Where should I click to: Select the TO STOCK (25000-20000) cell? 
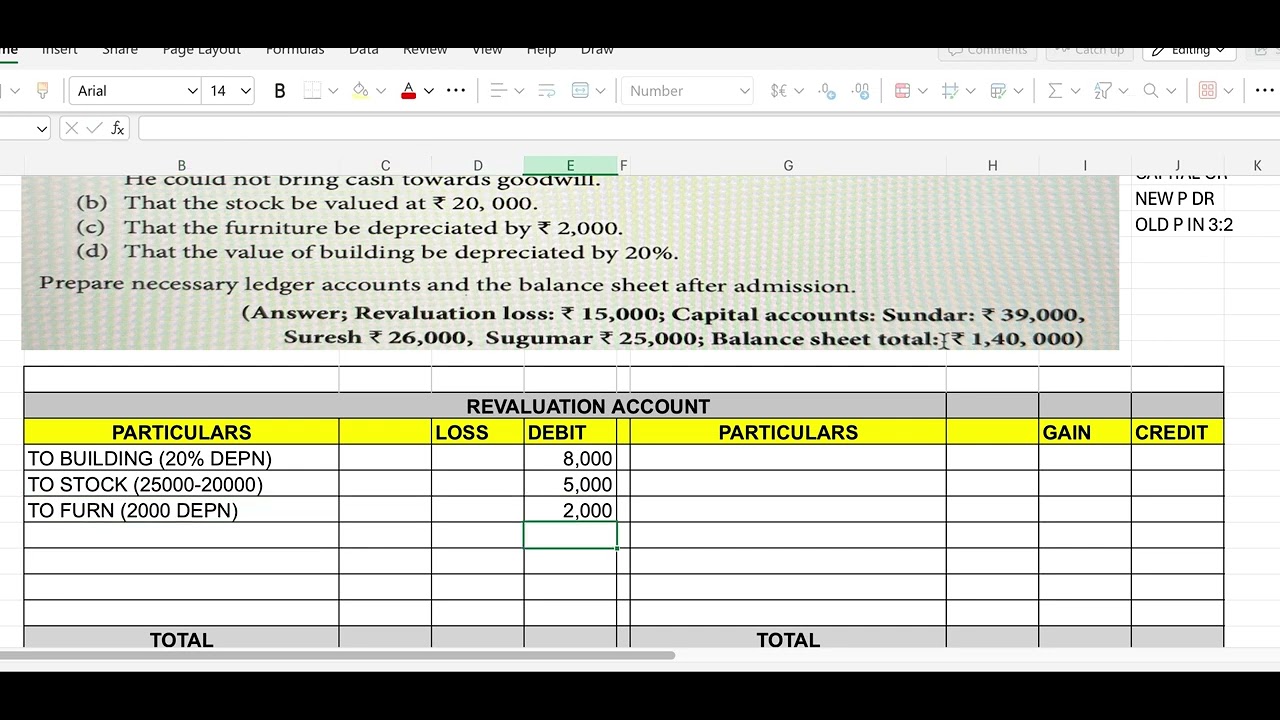click(181, 484)
